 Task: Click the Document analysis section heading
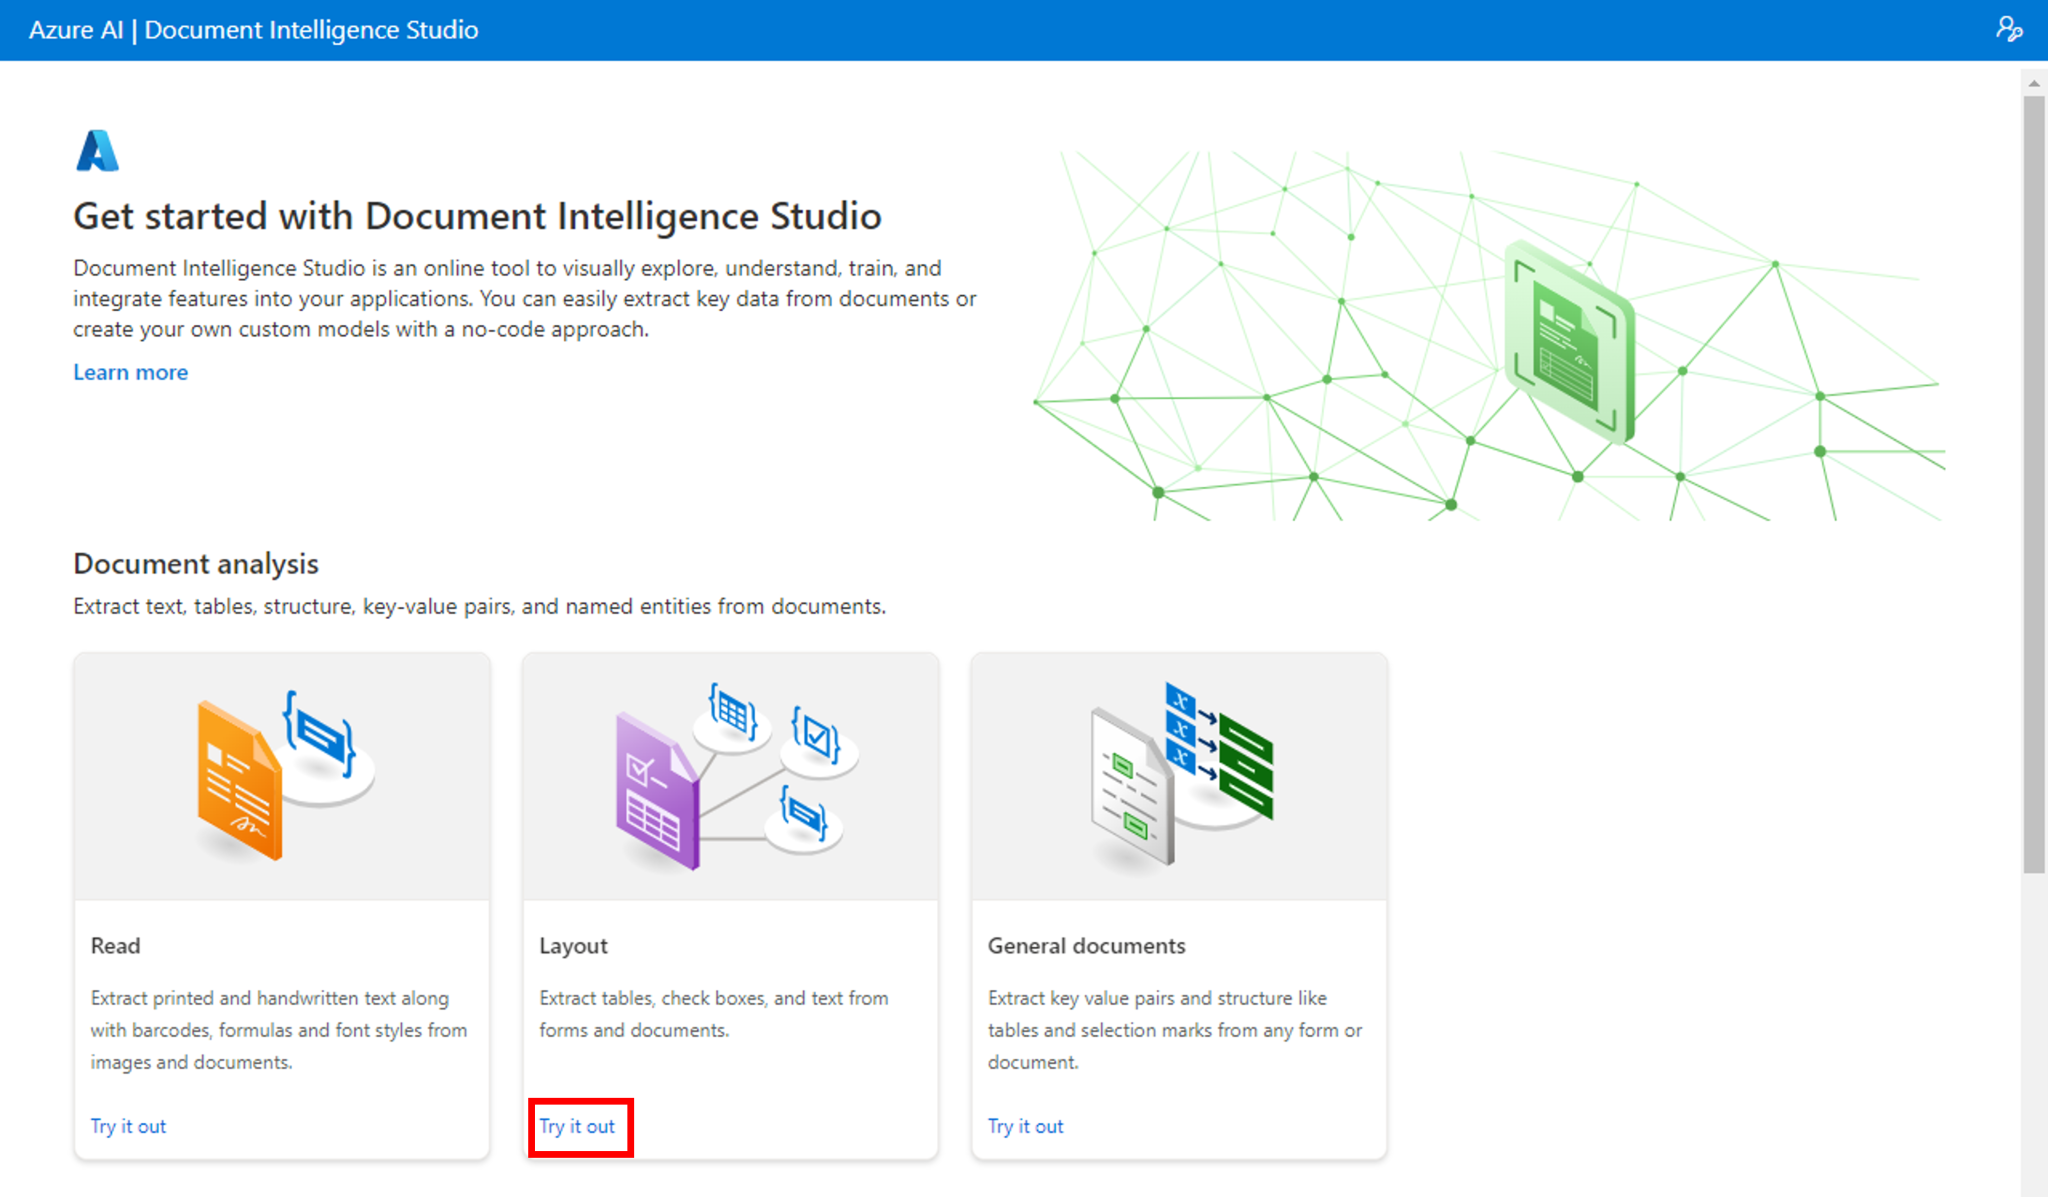point(195,563)
